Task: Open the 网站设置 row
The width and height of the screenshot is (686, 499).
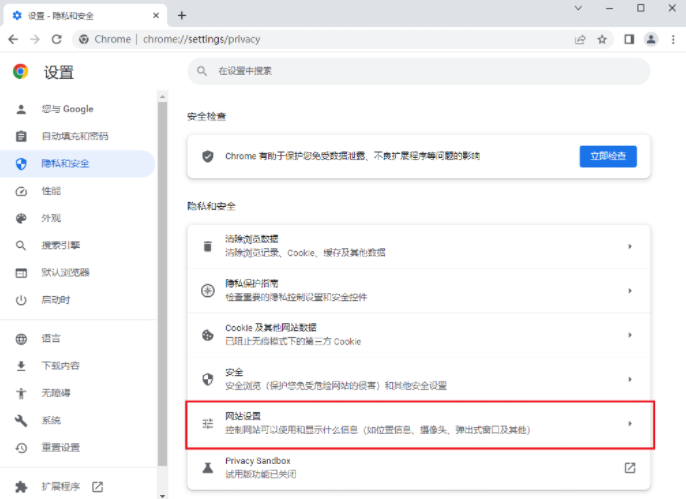Action: pos(420,424)
